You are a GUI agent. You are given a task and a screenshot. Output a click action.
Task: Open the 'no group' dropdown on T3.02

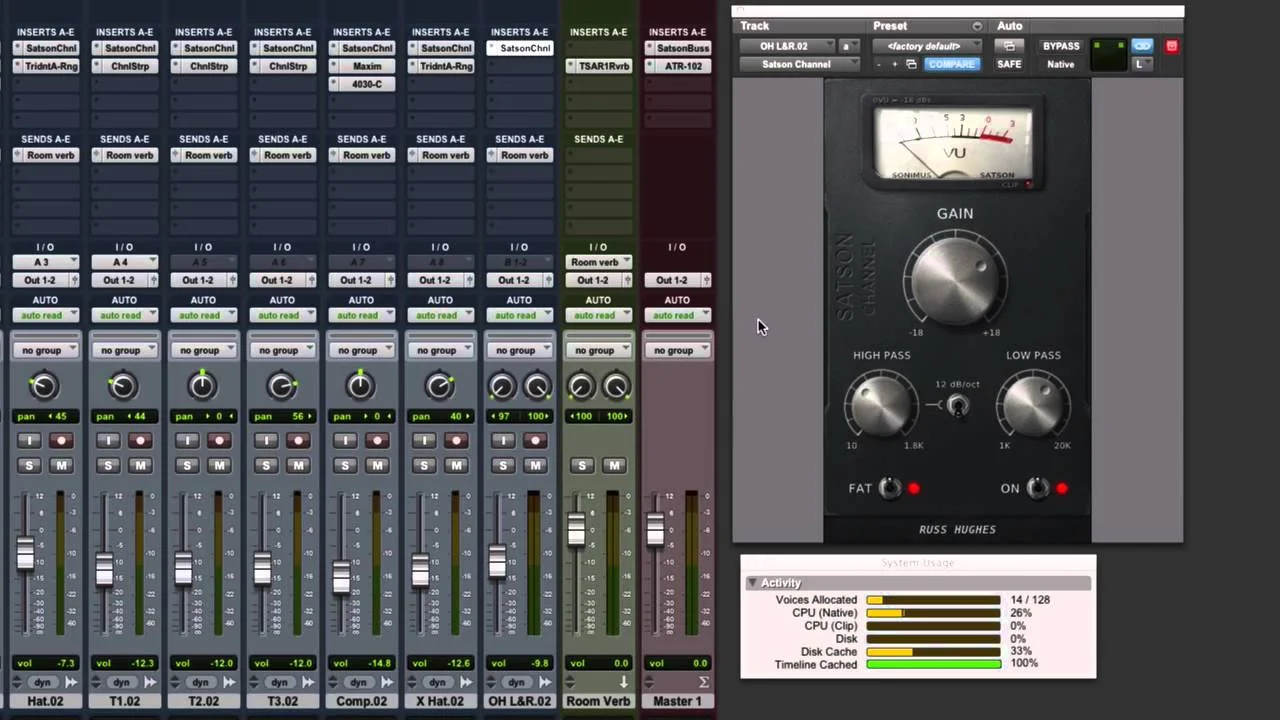point(282,350)
